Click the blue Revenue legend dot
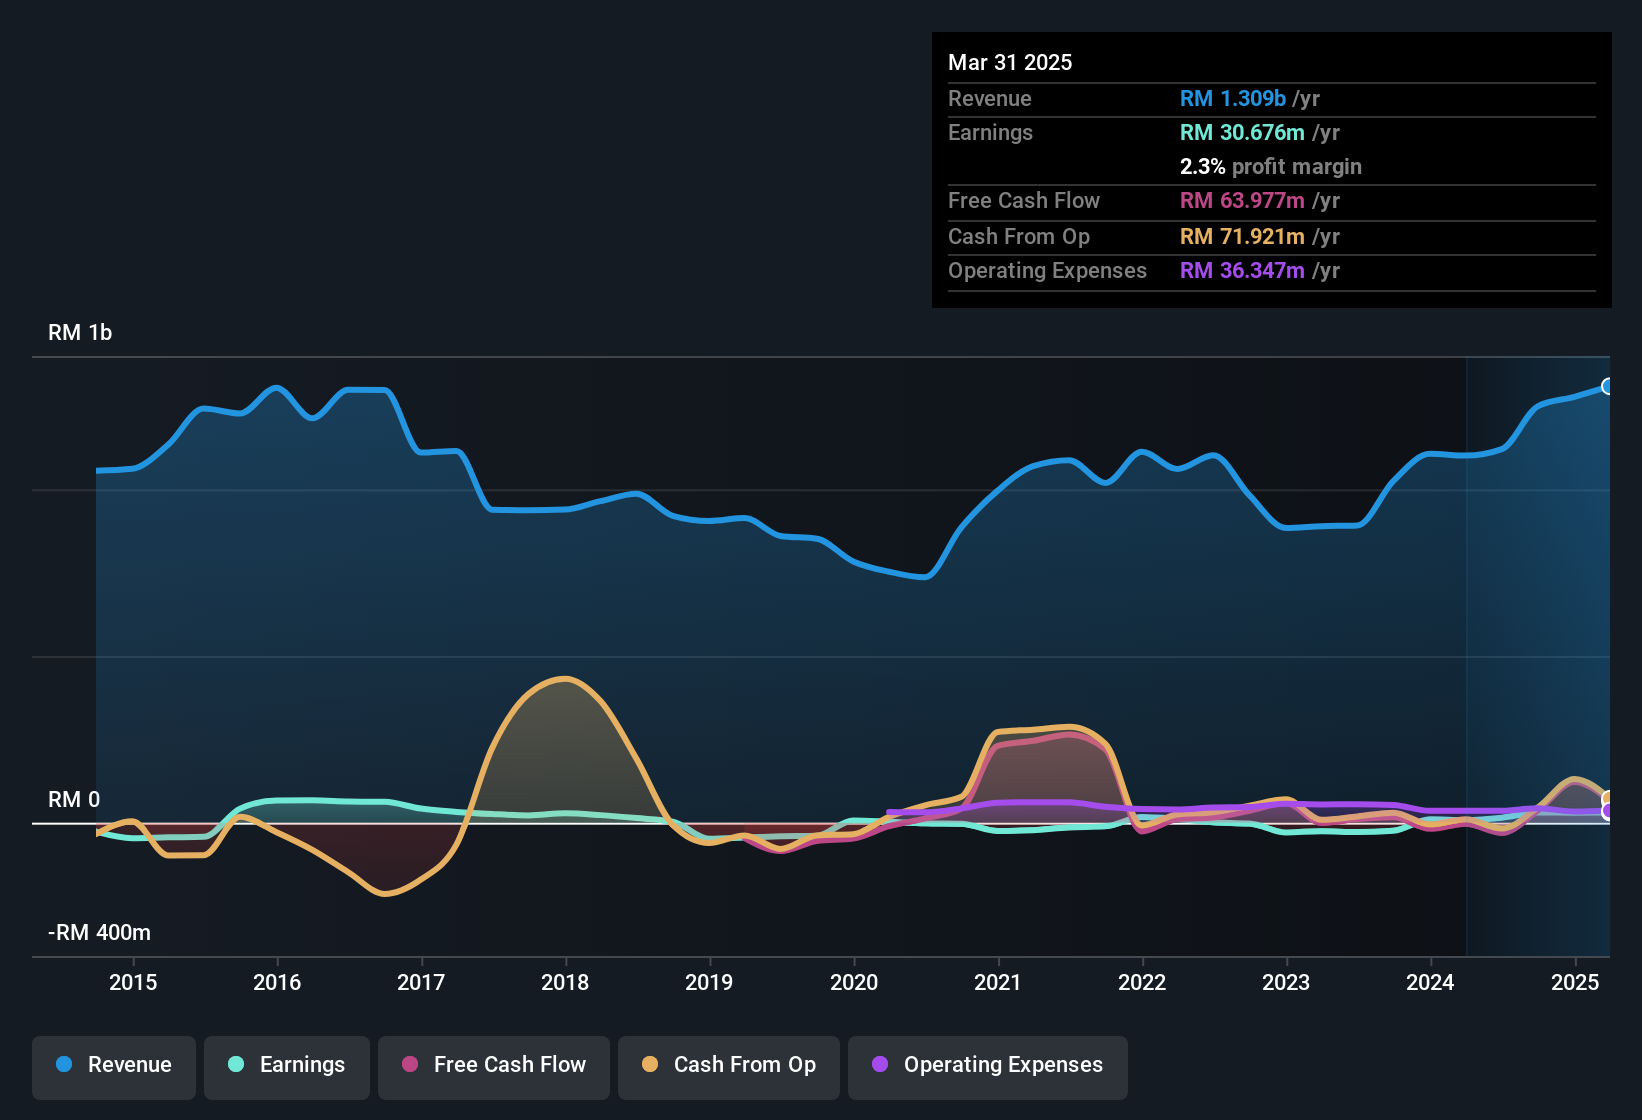 [64, 1065]
